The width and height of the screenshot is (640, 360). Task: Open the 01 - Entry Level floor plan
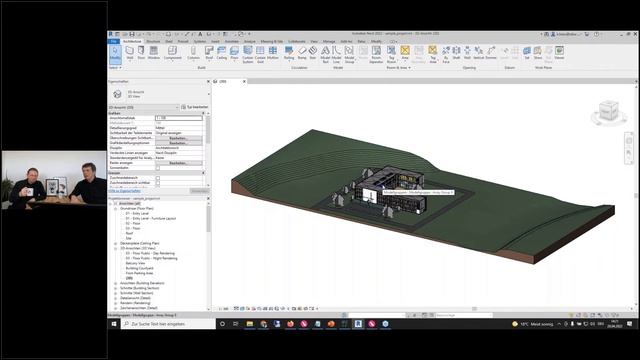click(137, 213)
